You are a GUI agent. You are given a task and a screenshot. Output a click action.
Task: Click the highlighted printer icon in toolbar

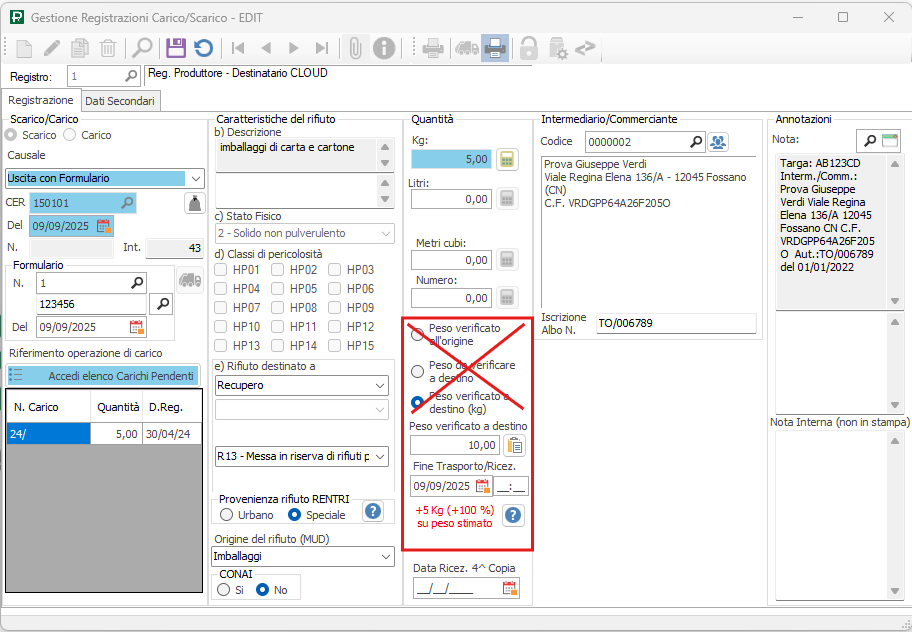click(494, 47)
